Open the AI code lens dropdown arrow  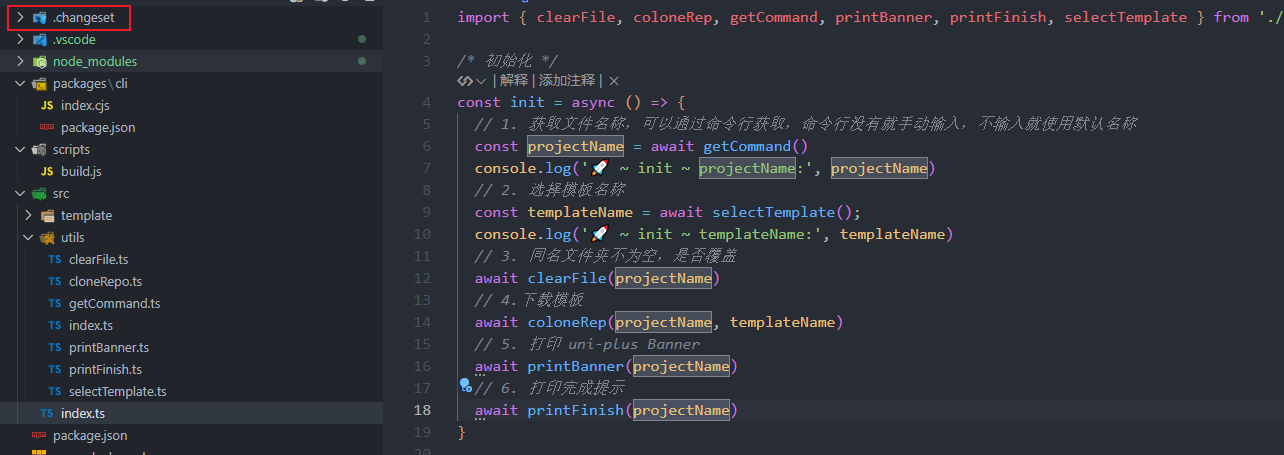[482, 80]
